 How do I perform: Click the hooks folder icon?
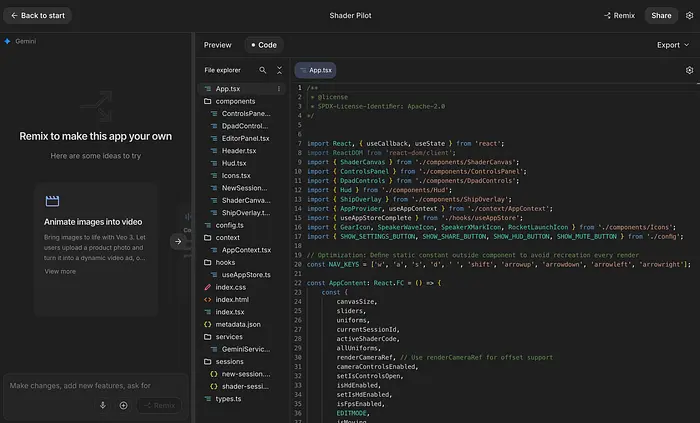(x=208, y=262)
